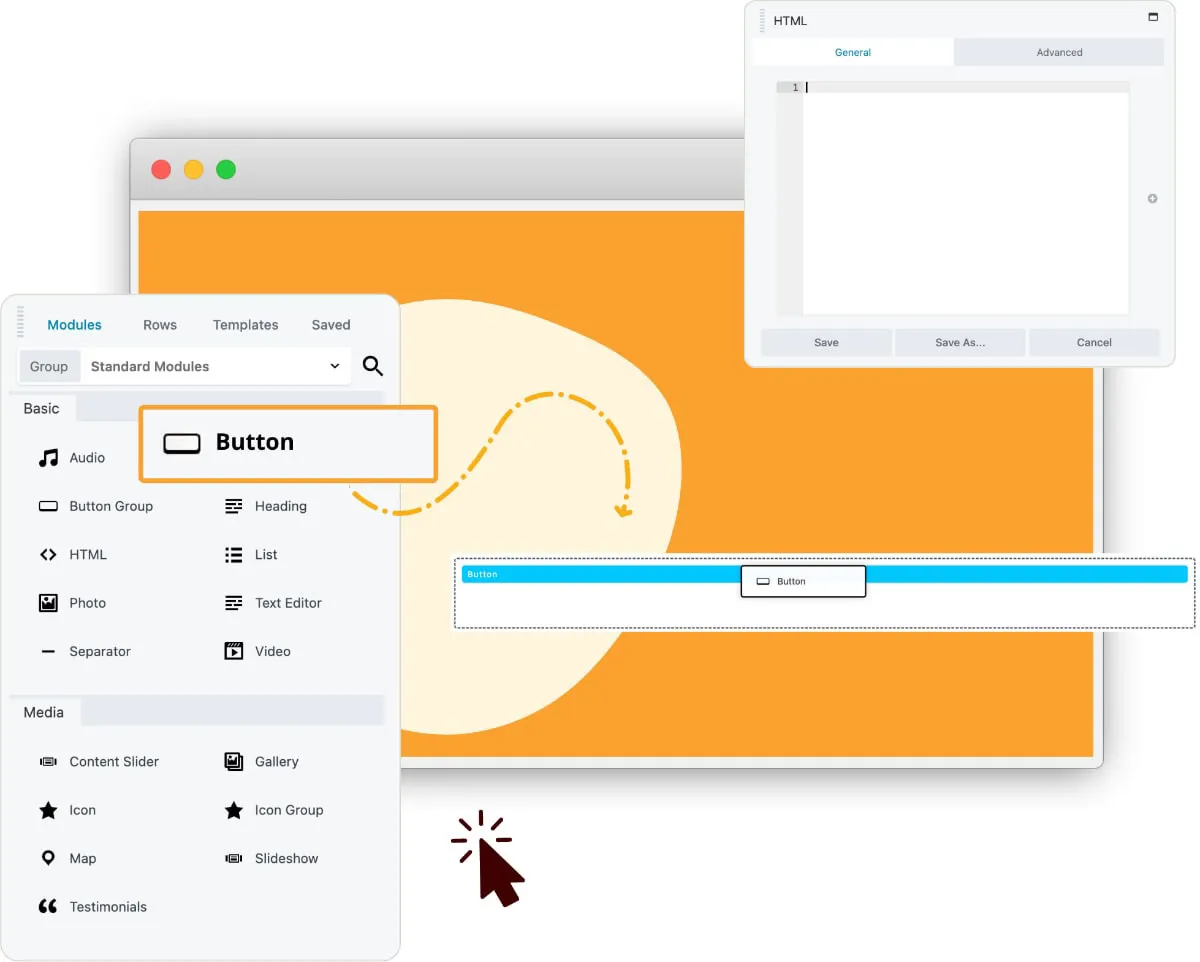
Task: Switch to the Rows tab
Action: (x=159, y=324)
